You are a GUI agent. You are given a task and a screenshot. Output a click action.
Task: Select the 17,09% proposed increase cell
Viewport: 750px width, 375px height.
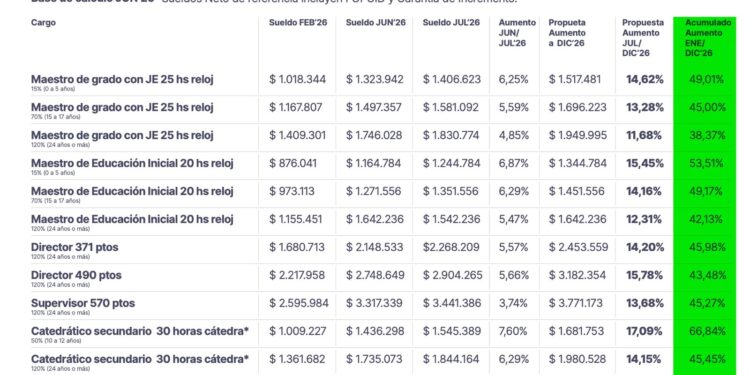pyautogui.click(x=645, y=331)
